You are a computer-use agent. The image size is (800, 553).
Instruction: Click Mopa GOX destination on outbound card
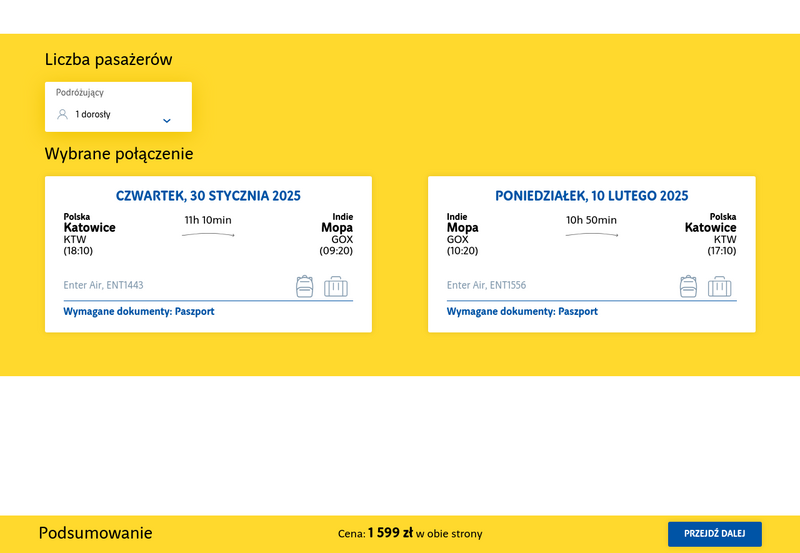click(x=337, y=233)
